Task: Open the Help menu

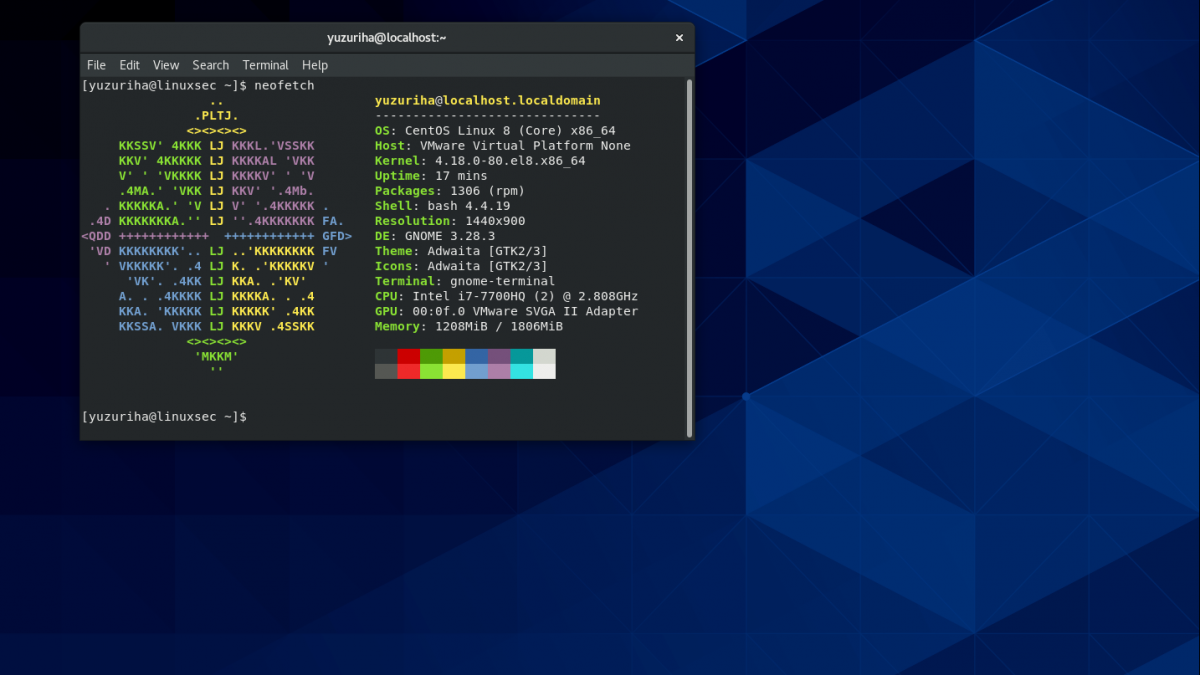Action: (315, 65)
